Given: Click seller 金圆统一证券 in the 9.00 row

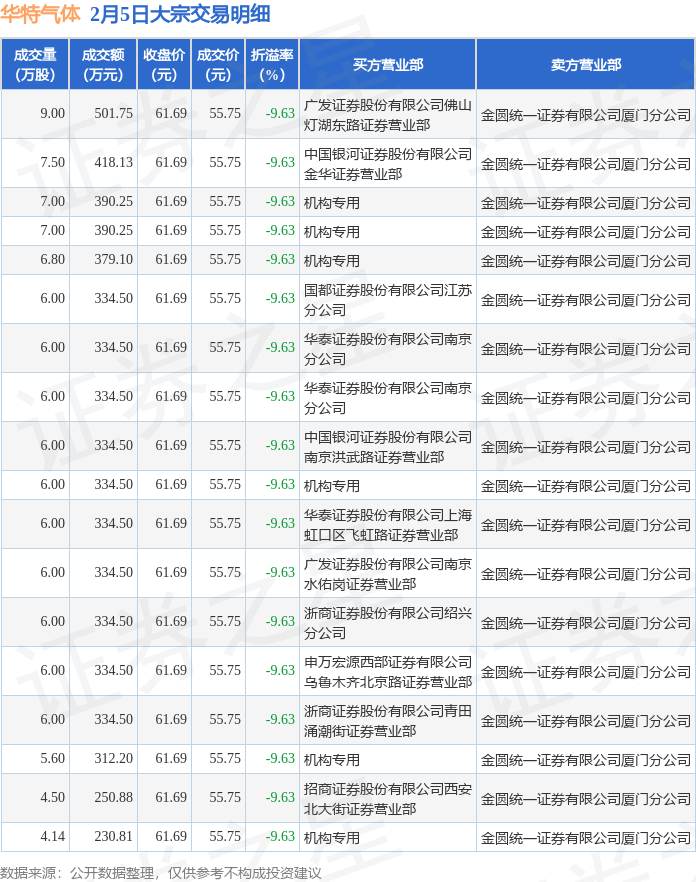Looking at the screenshot, I should [x=586, y=115].
